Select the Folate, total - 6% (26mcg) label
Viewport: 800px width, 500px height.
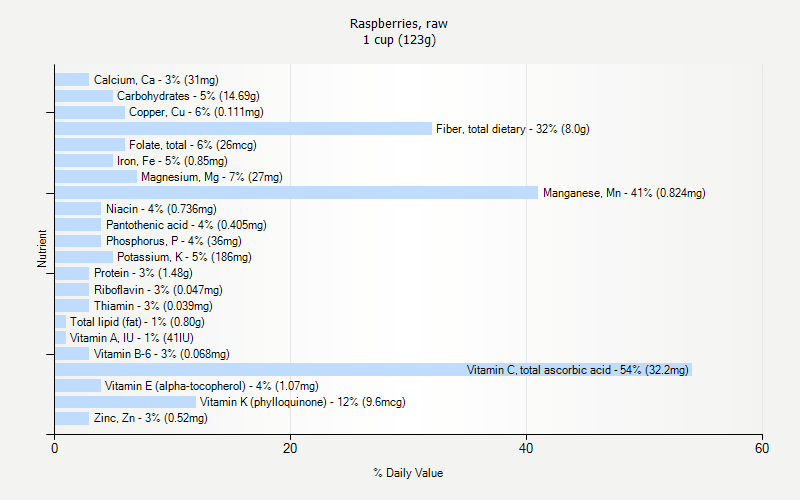pyautogui.click(x=193, y=145)
